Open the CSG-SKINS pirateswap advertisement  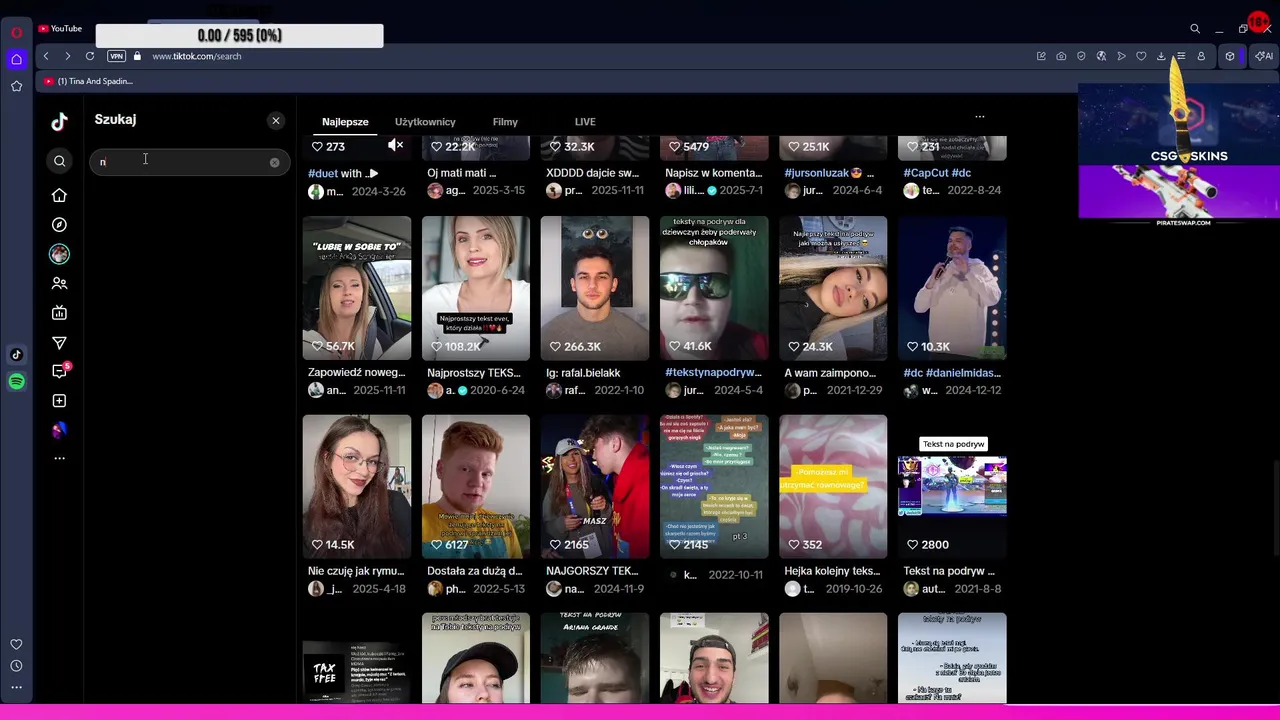tap(1179, 157)
